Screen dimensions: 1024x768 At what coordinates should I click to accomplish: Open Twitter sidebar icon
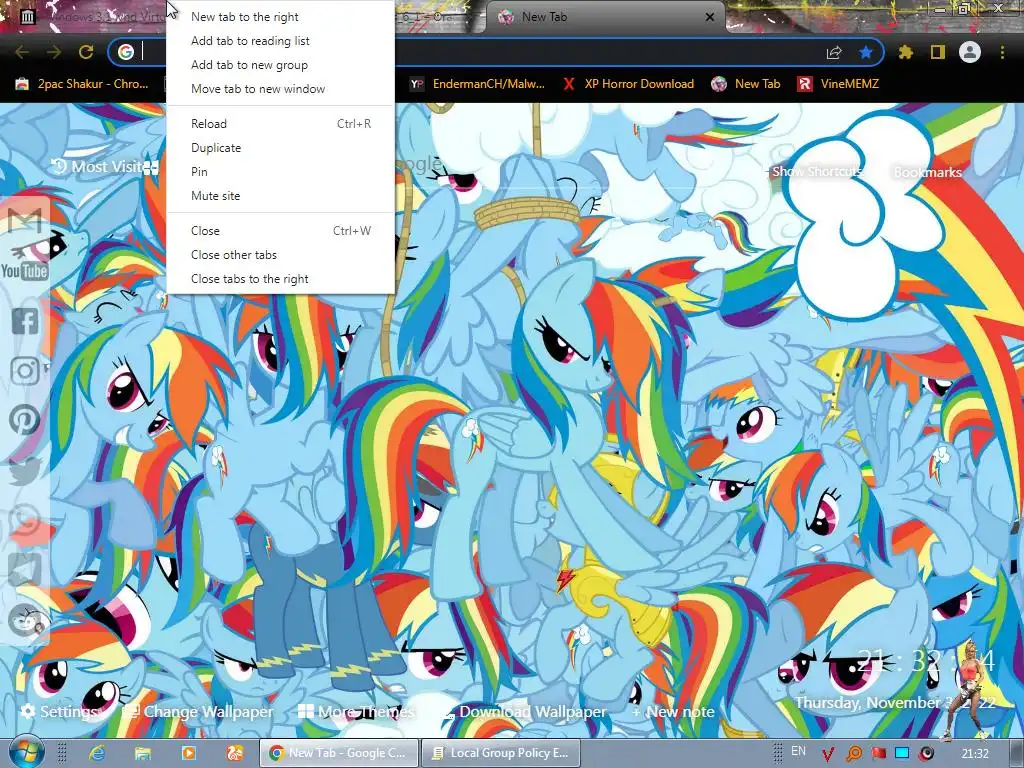point(25,470)
